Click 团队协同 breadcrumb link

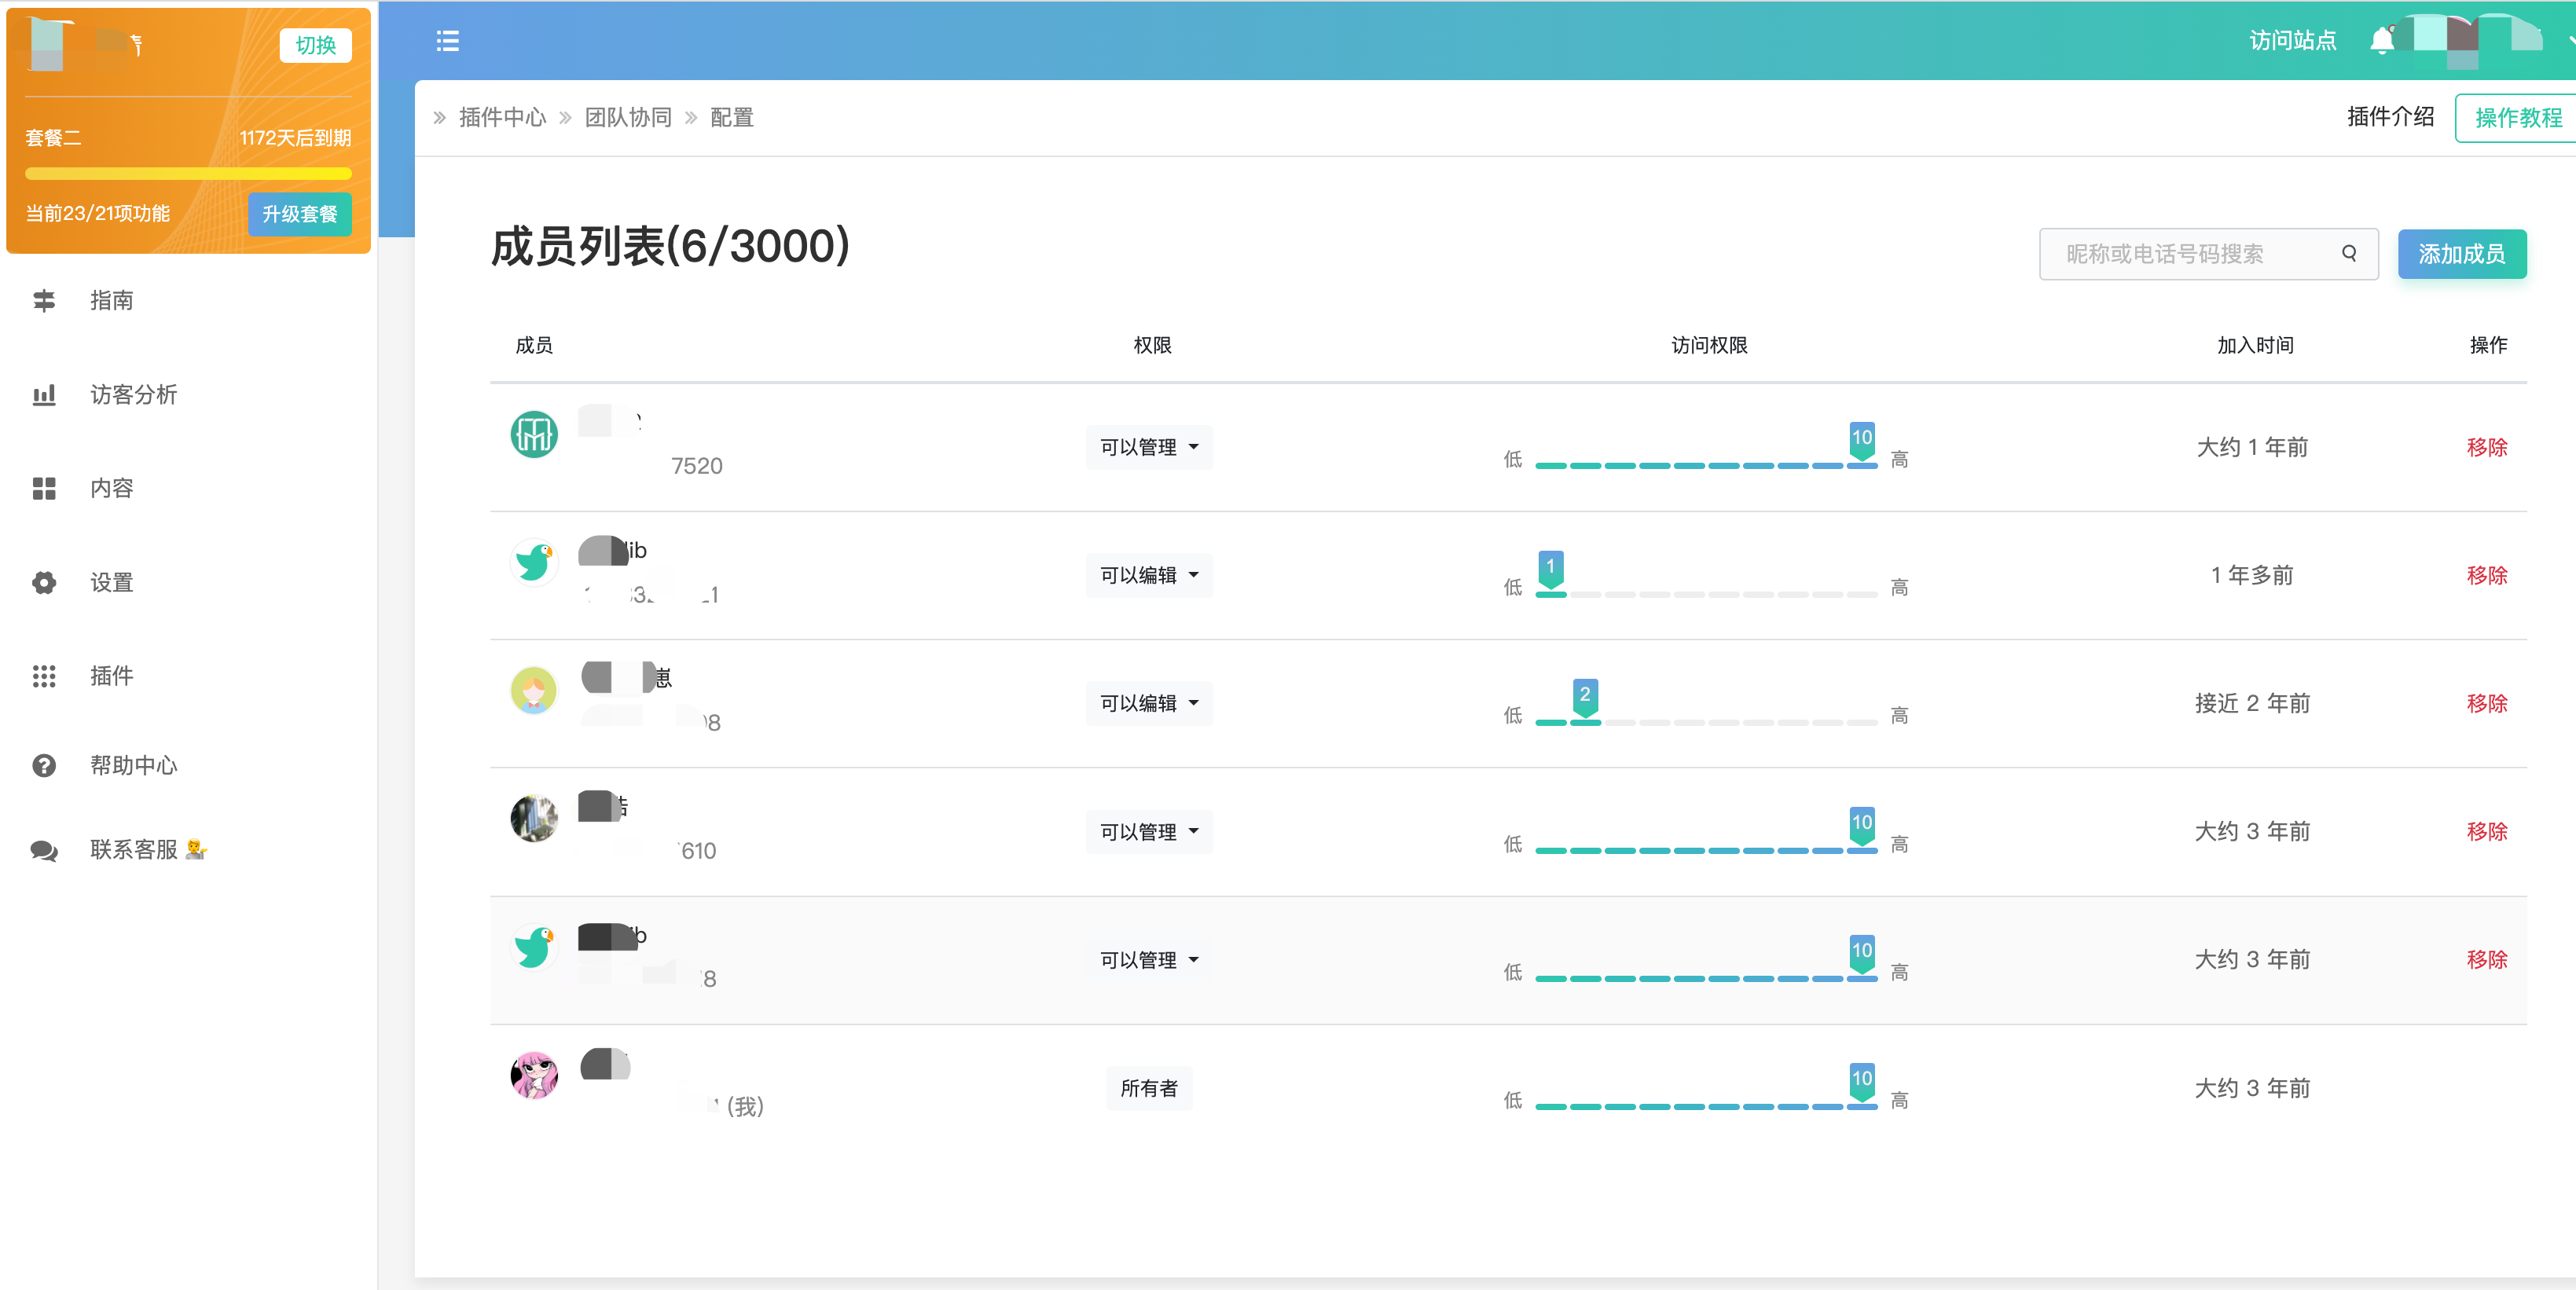628,118
